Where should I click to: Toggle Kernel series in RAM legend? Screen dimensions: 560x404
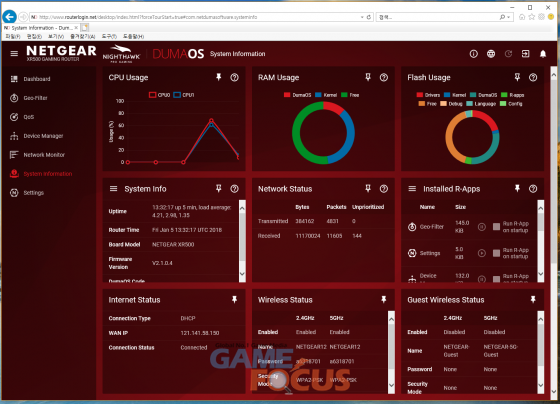click(x=326, y=95)
